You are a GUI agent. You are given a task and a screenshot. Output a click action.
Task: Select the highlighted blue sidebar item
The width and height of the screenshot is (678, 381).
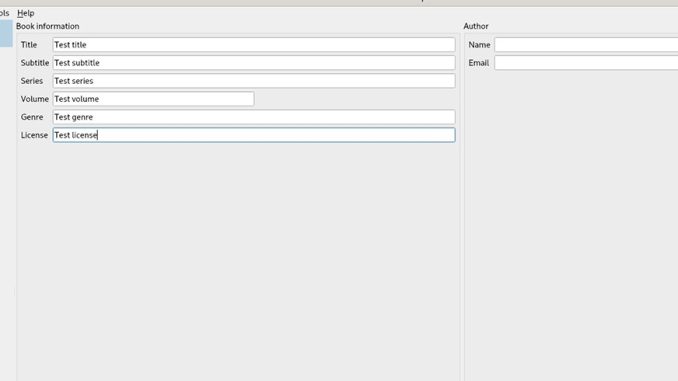[x=6, y=33]
